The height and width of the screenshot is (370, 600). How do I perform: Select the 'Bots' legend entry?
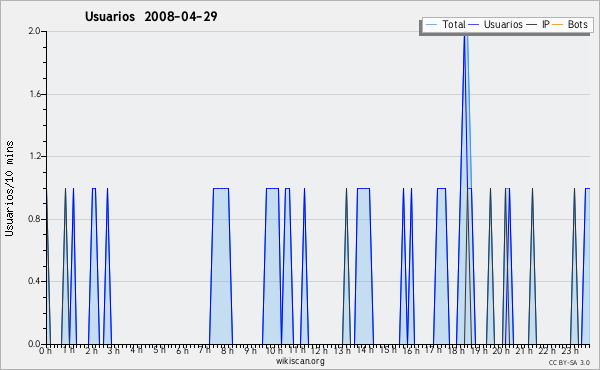[570, 24]
